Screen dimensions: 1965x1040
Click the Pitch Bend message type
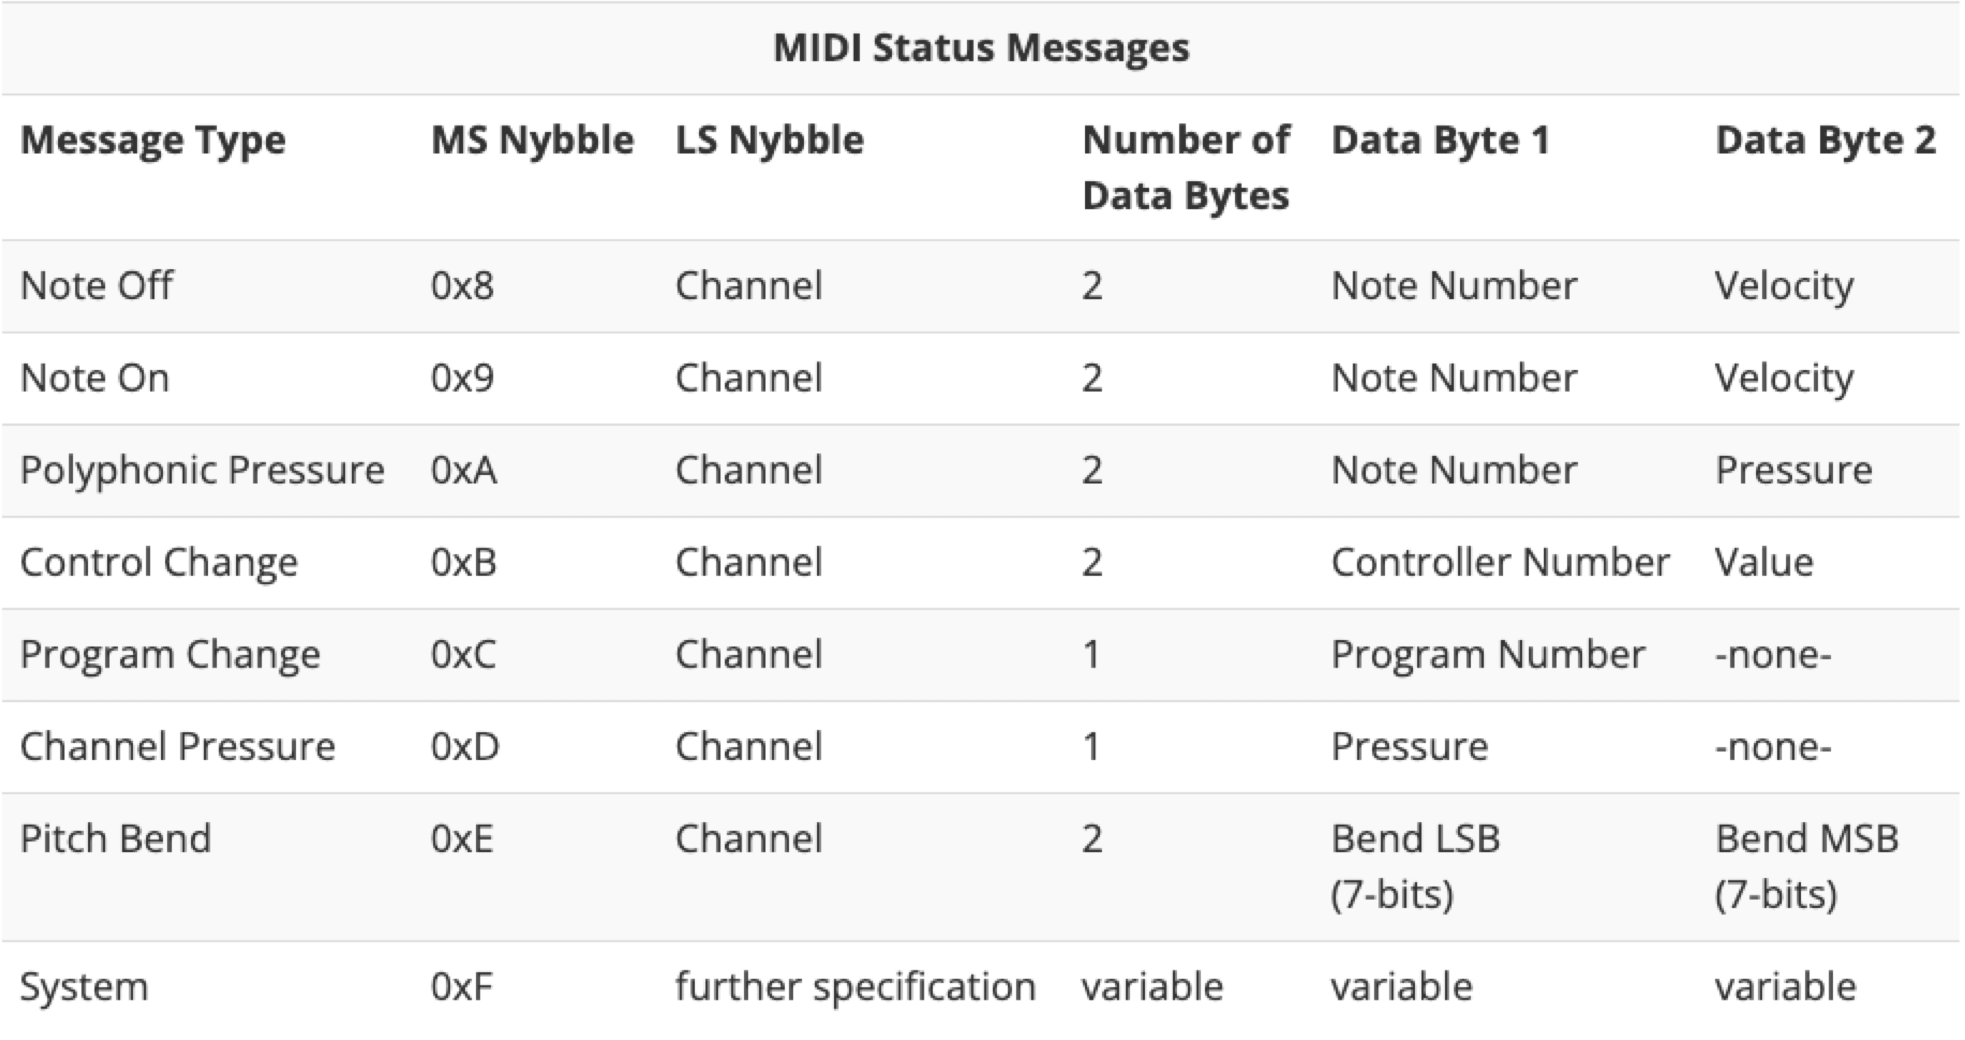(116, 838)
